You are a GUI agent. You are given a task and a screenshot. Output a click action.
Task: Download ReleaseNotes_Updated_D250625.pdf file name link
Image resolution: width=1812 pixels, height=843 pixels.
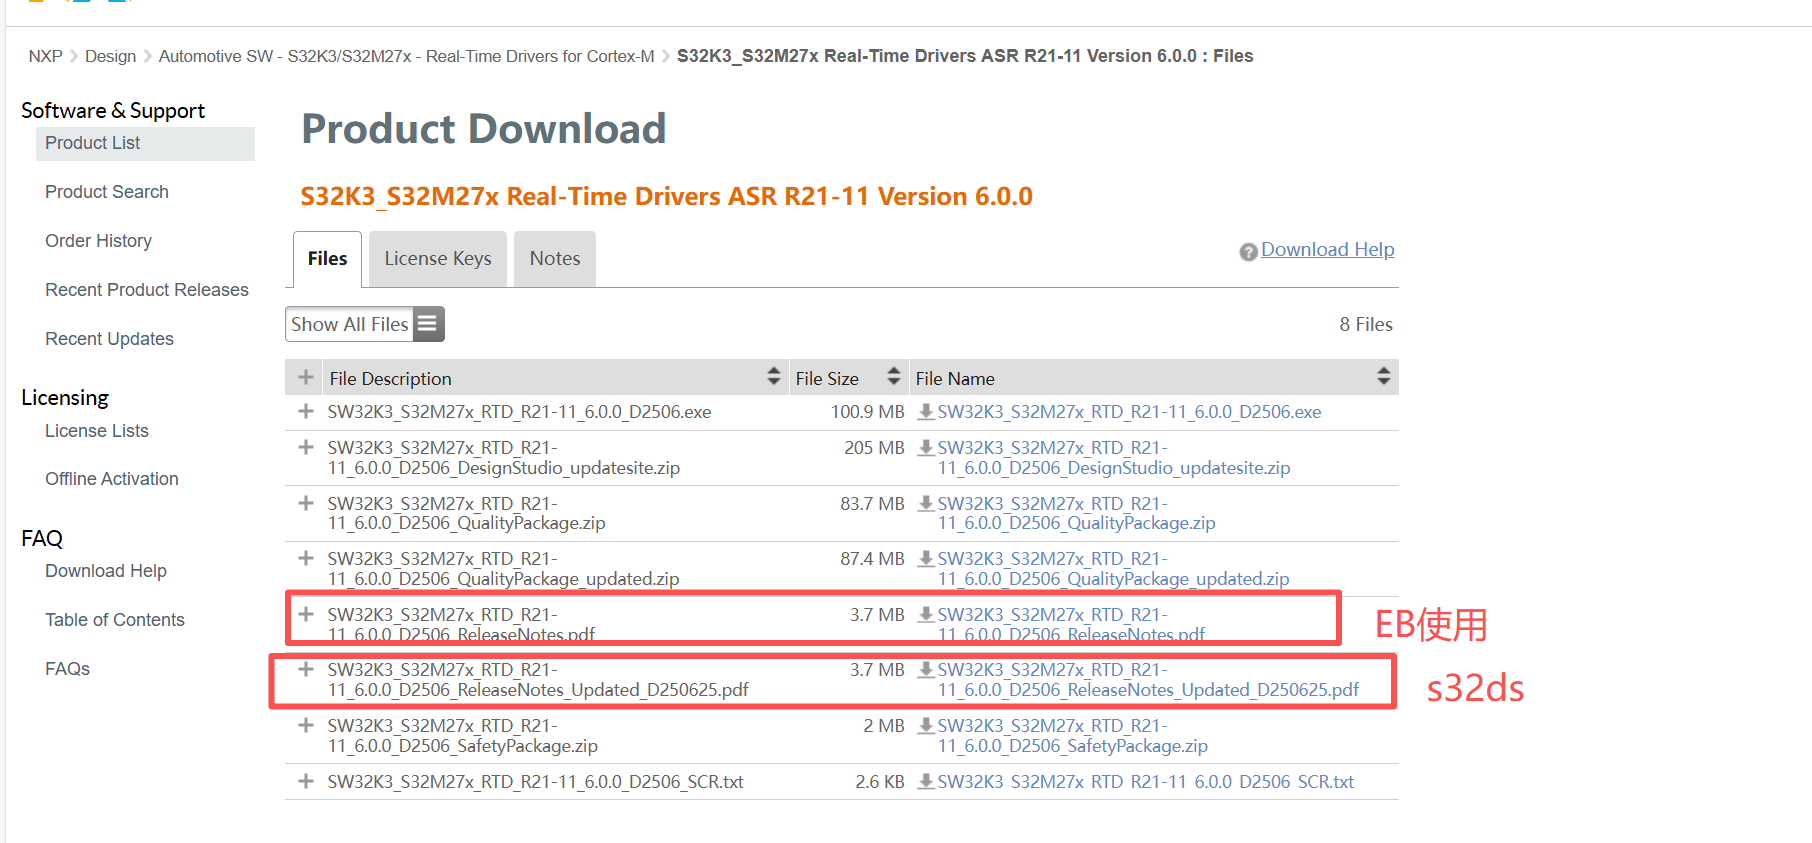[1148, 679]
